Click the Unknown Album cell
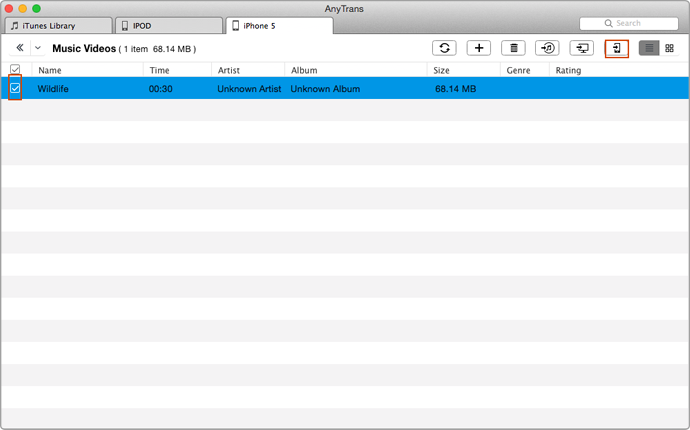Screen dimensions: 690x430 pyautogui.click(x=325, y=88)
